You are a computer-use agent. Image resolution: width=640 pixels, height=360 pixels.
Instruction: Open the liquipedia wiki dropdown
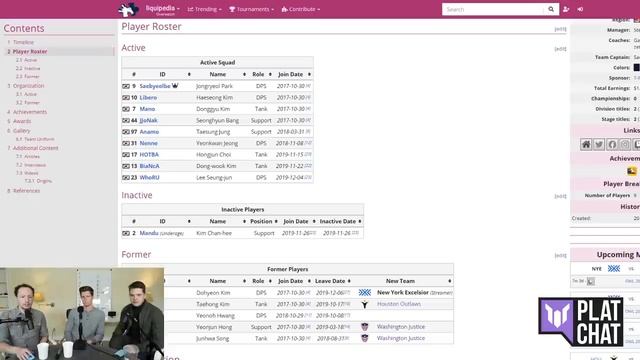click(x=162, y=9)
